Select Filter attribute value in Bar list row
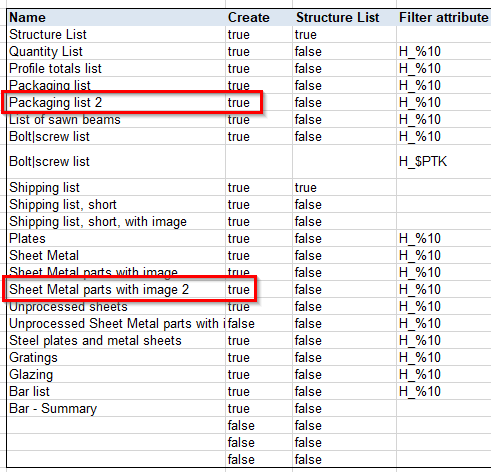The width and height of the screenshot is (491, 472). tap(444, 391)
